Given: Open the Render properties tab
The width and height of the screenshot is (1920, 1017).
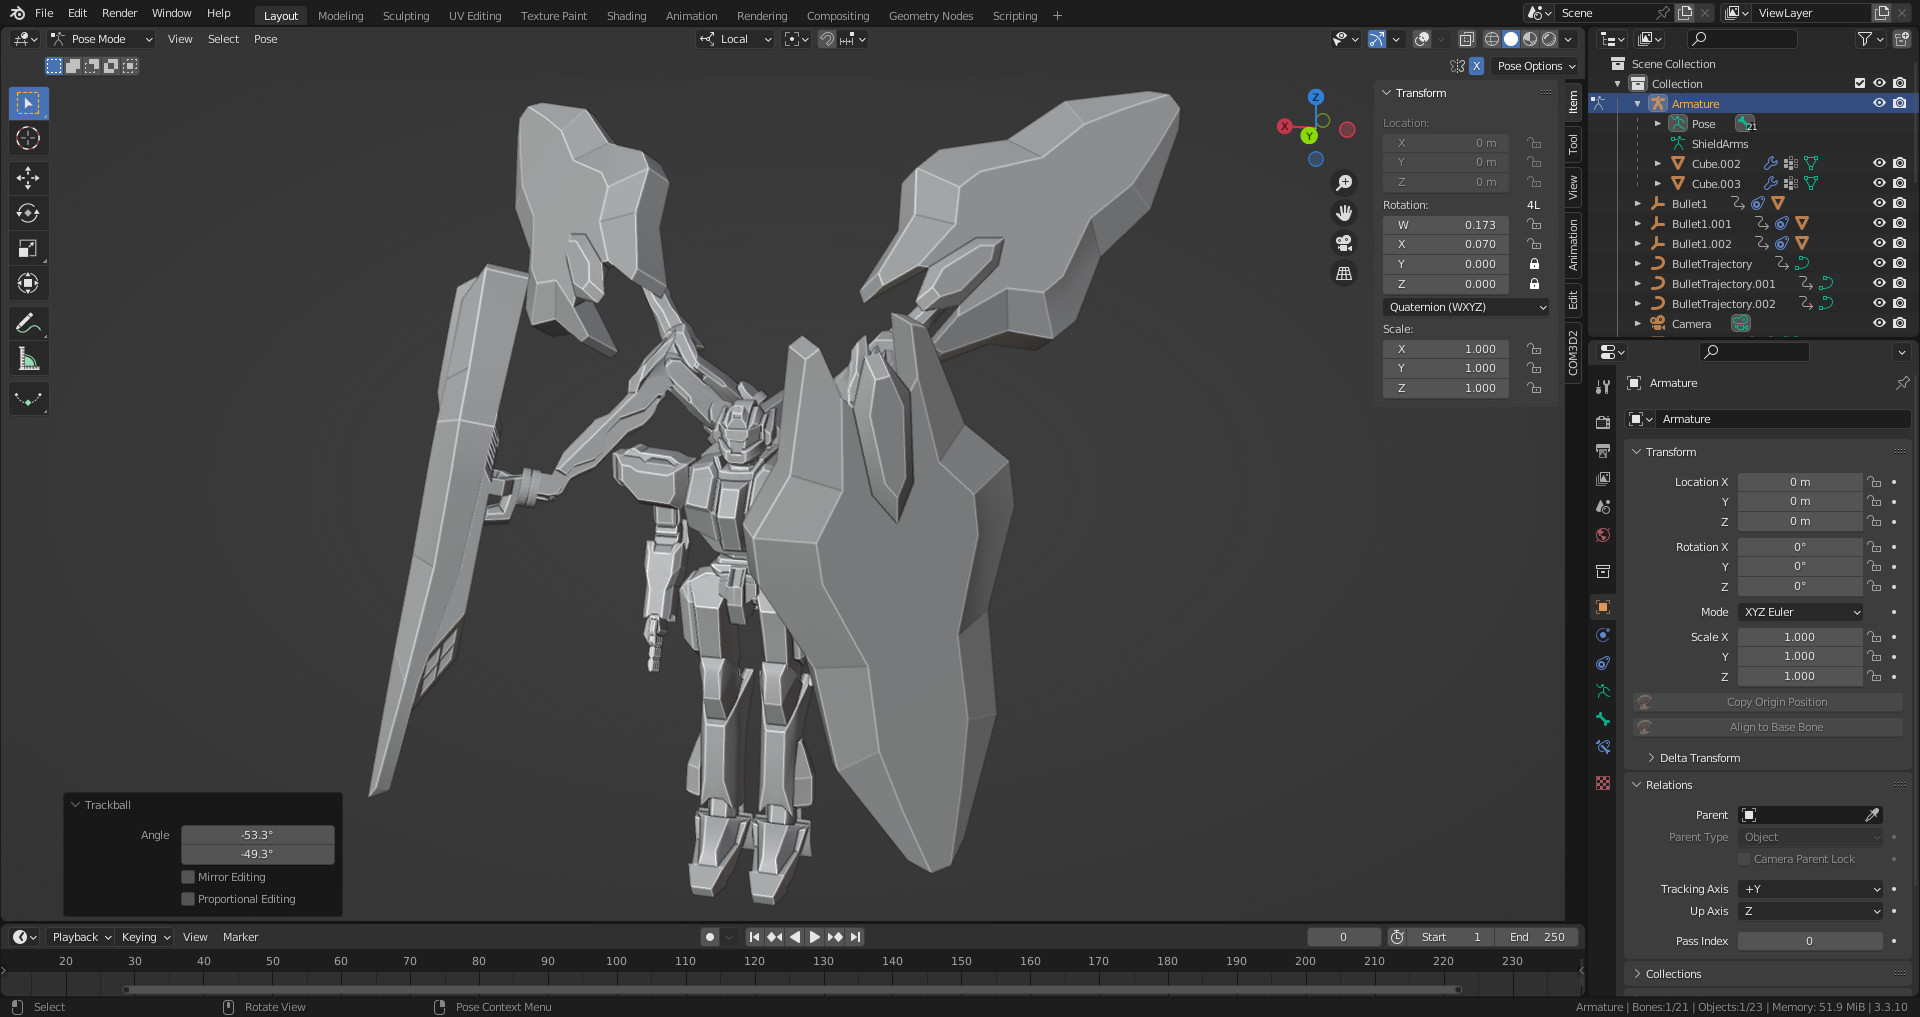Looking at the screenshot, I should click(1603, 423).
